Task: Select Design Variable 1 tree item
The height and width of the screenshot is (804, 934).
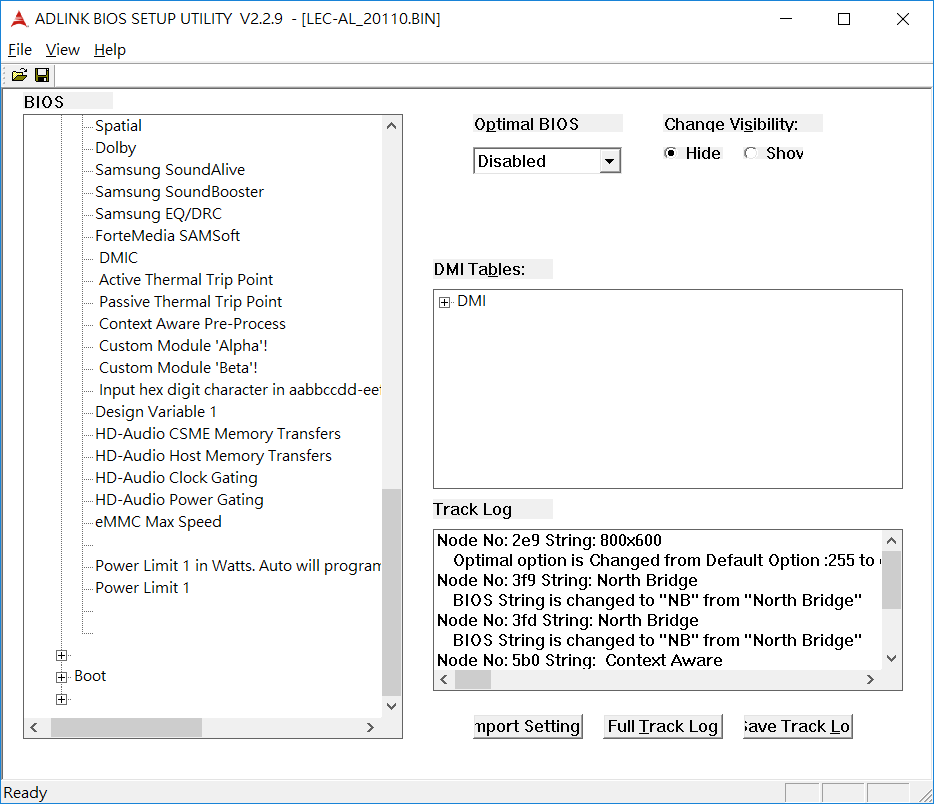Action: pos(156,412)
